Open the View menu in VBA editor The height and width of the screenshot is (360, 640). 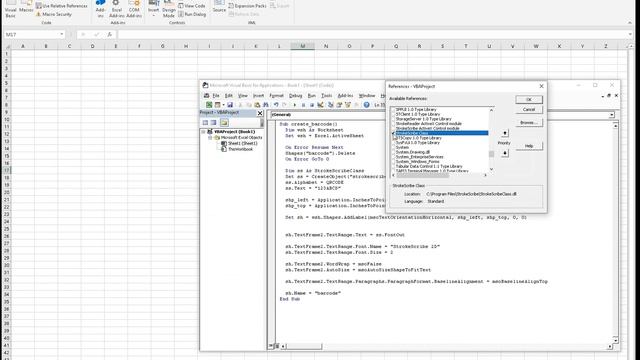243,96
